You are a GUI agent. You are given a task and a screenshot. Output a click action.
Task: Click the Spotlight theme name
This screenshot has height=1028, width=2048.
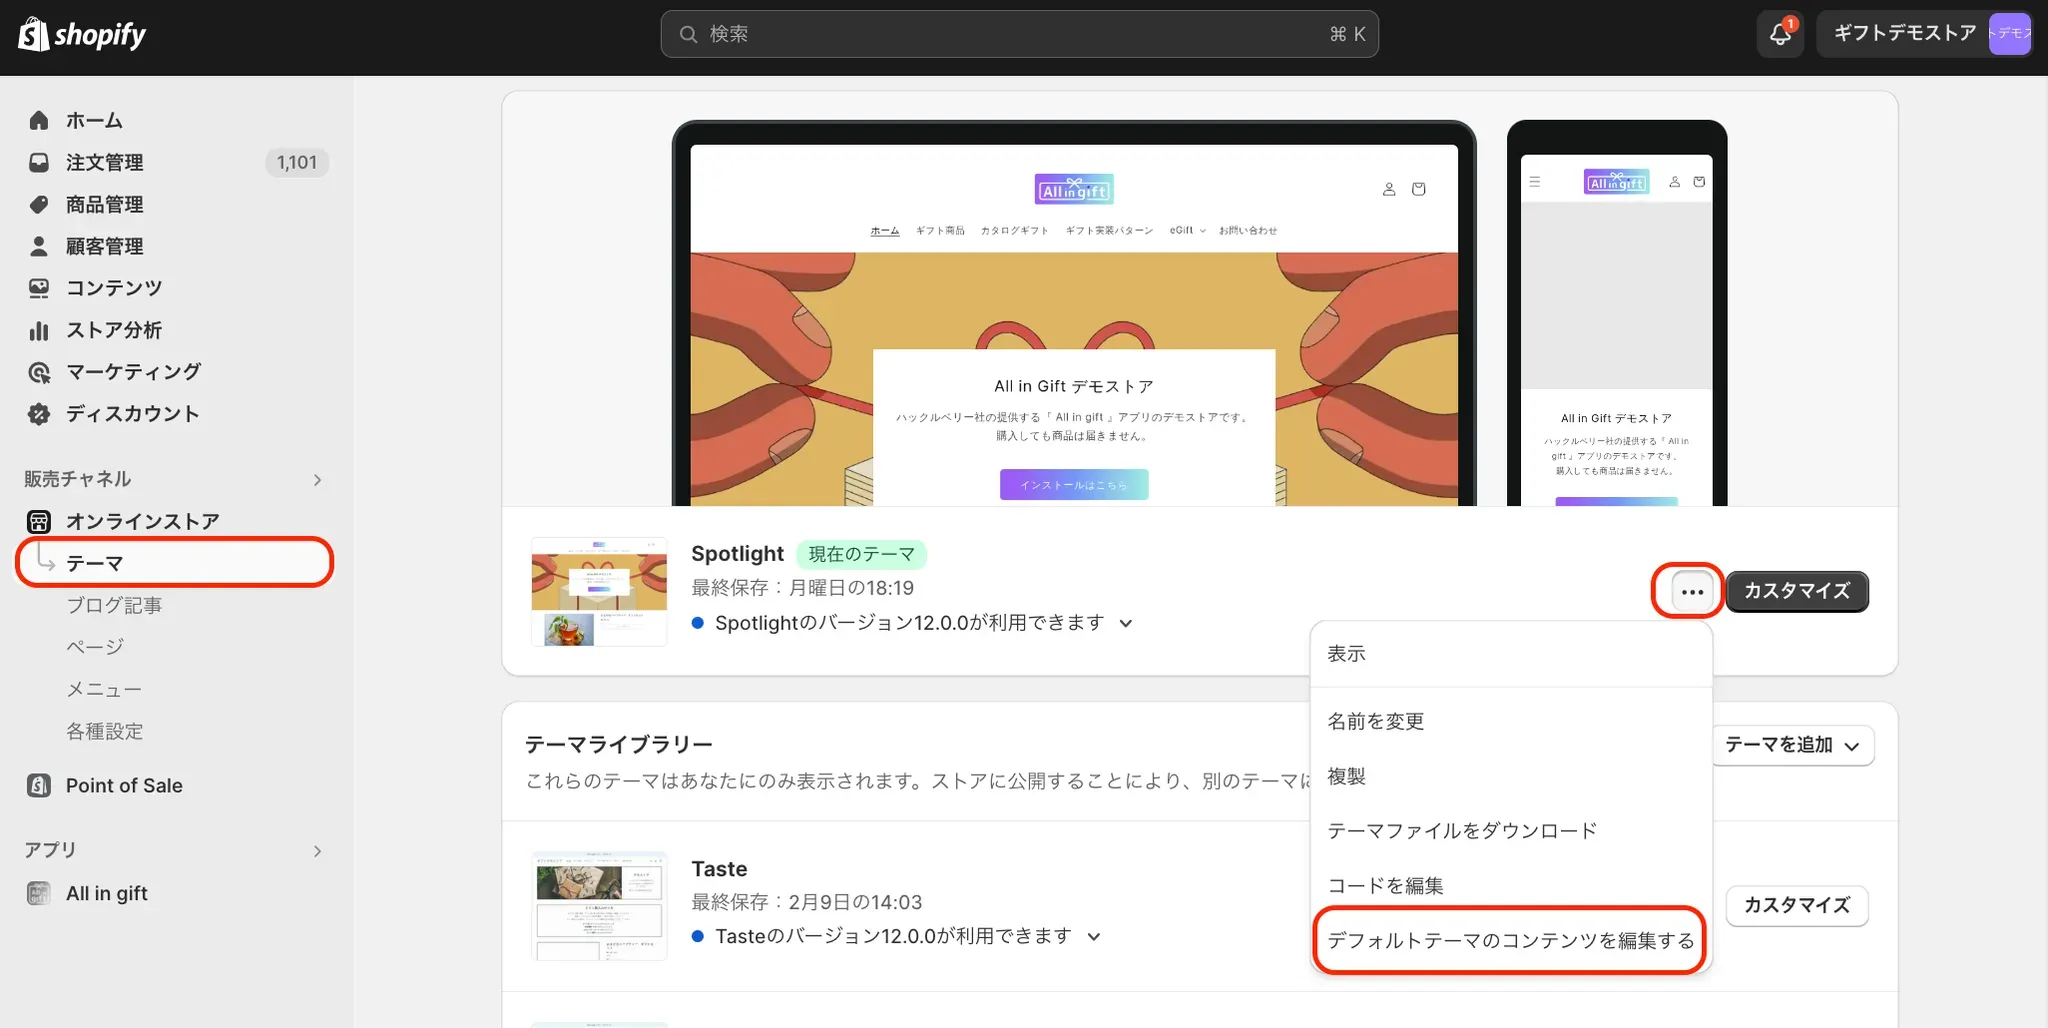(737, 554)
